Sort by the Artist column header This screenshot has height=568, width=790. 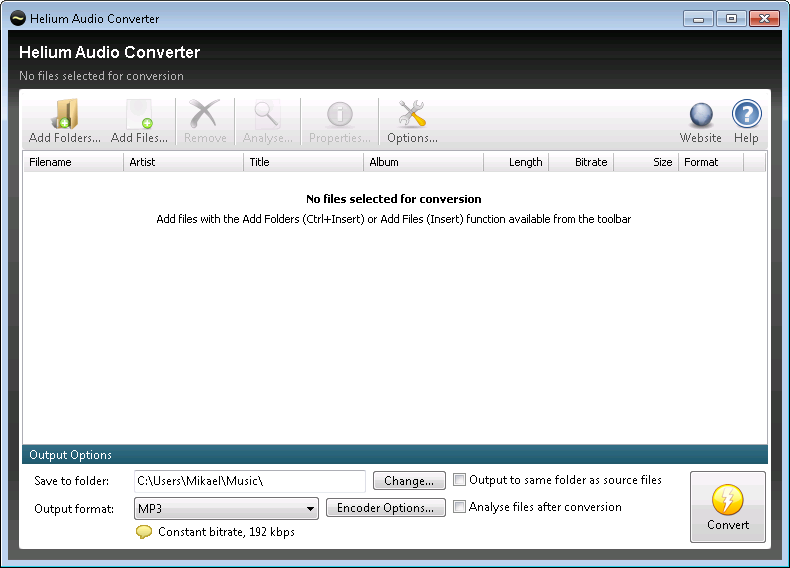(x=184, y=162)
